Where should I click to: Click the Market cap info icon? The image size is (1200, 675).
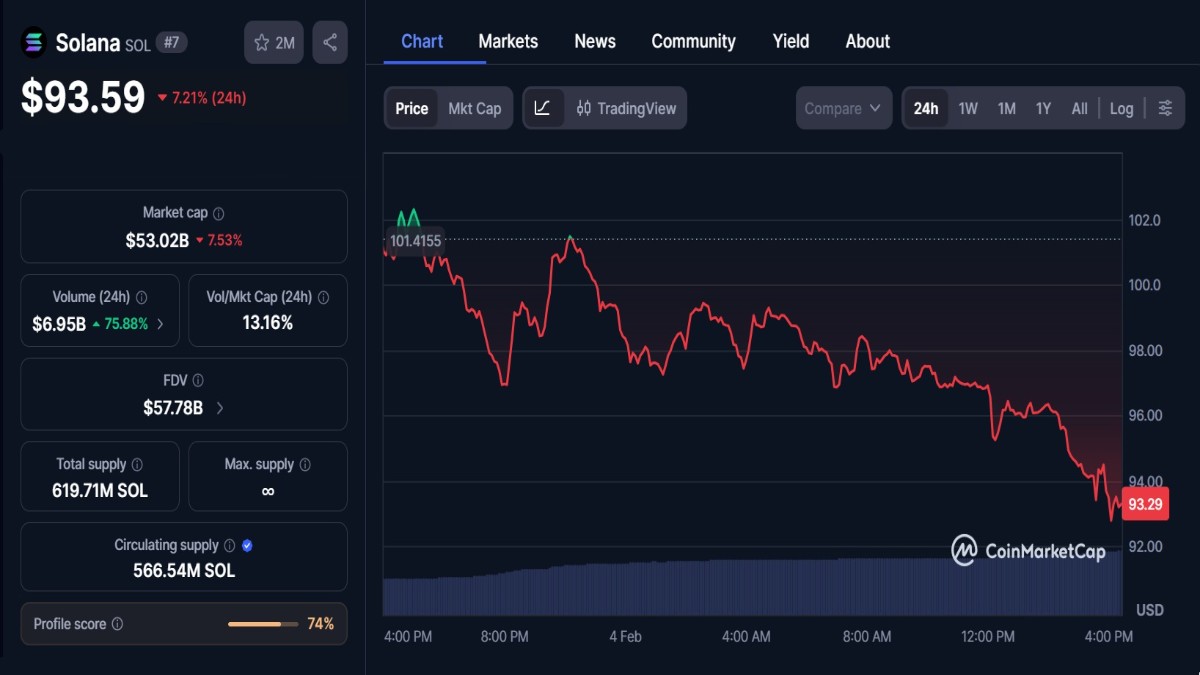[x=219, y=212]
